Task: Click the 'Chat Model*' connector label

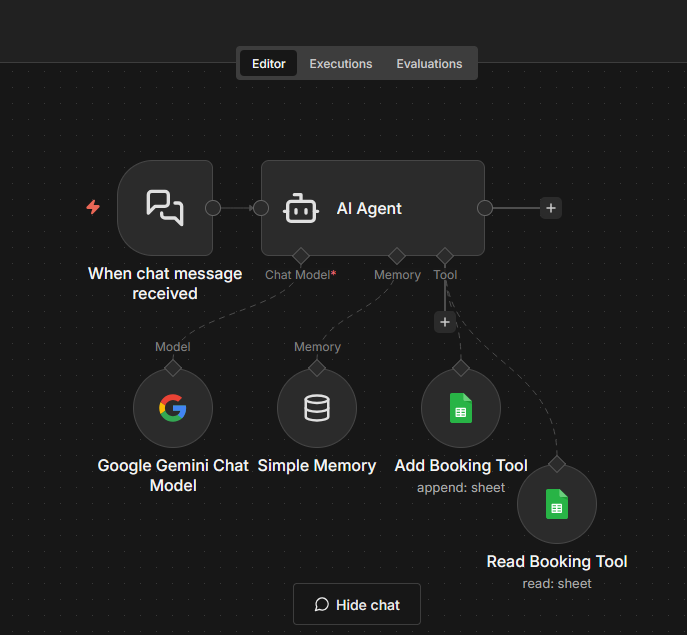Action: pyautogui.click(x=301, y=275)
